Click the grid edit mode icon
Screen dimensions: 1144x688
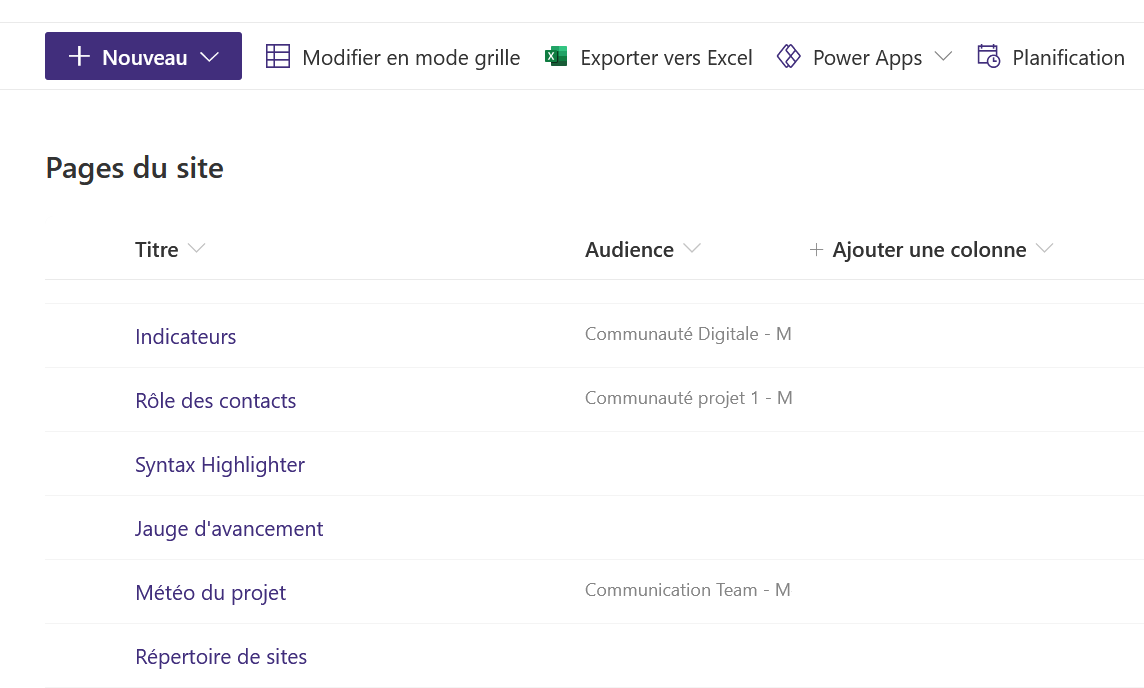(x=277, y=56)
